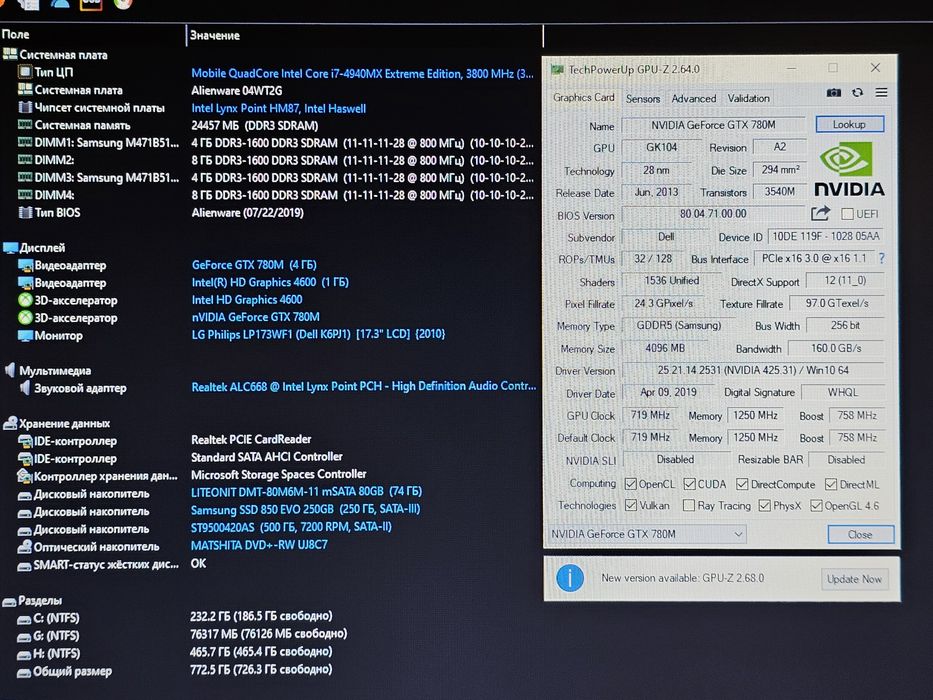Click the Update Now button
Image resolution: width=933 pixels, height=700 pixels.
(854, 579)
